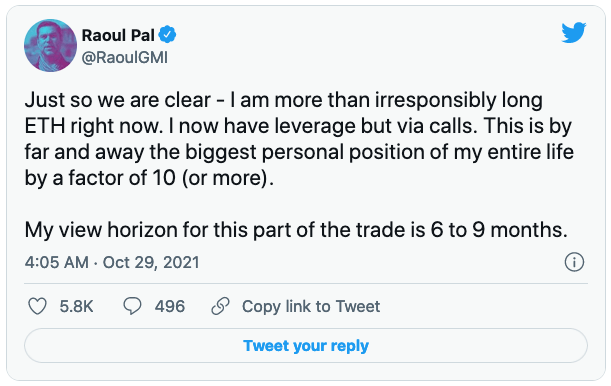The height and width of the screenshot is (386, 611).
Task: Click the 'My view horizon' sentence
Action: click(296, 230)
